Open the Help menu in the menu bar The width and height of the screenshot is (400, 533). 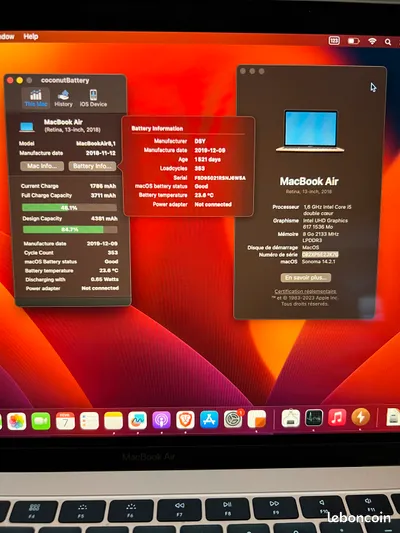coord(31,36)
